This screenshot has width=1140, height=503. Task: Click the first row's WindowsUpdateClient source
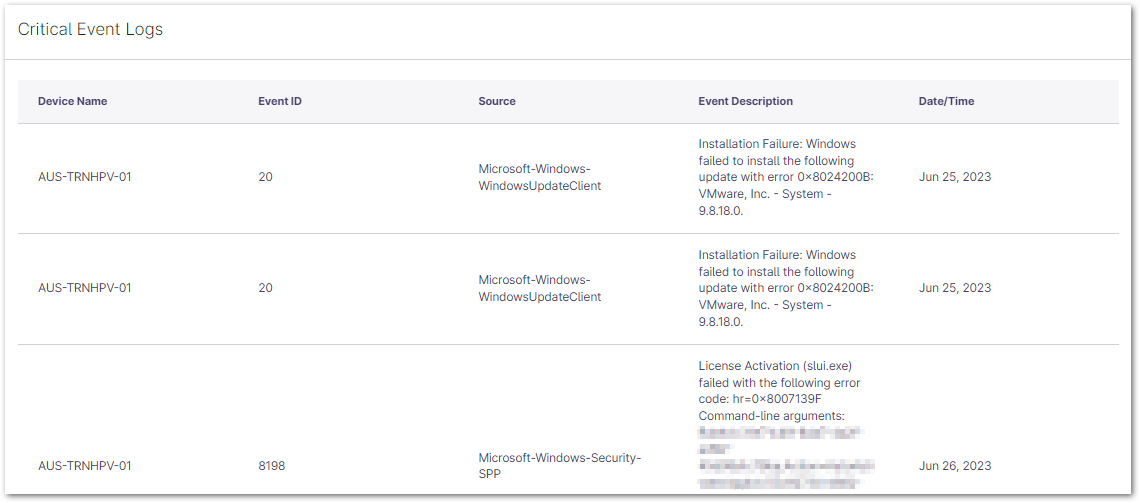tap(539, 177)
